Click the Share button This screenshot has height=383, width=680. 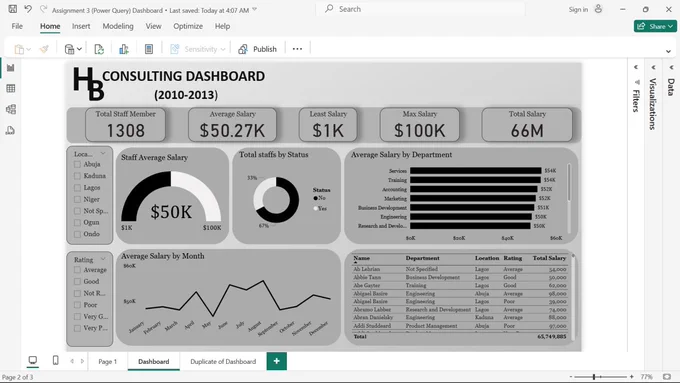pyautogui.click(x=655, y=26)
